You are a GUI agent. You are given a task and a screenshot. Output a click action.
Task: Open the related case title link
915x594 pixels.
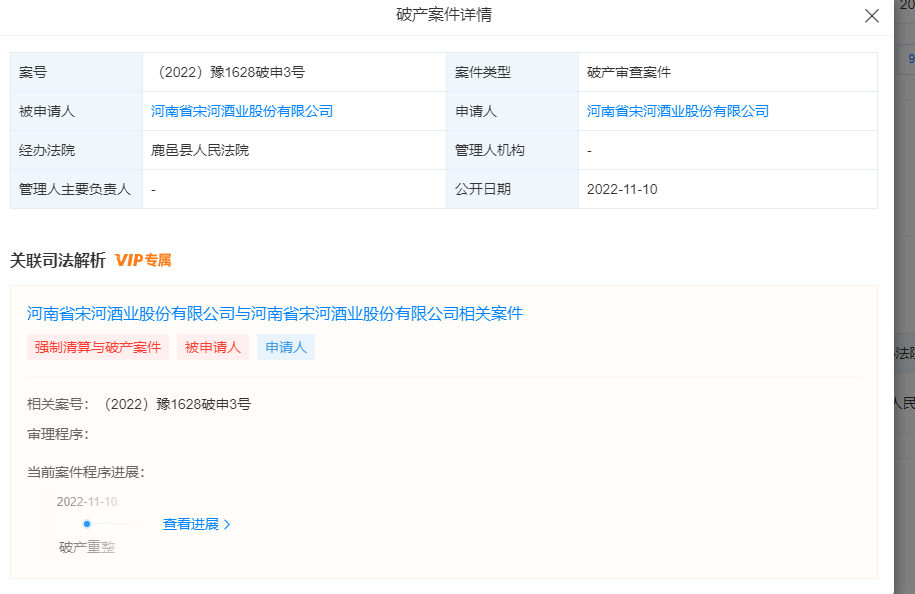click(275, 313)
